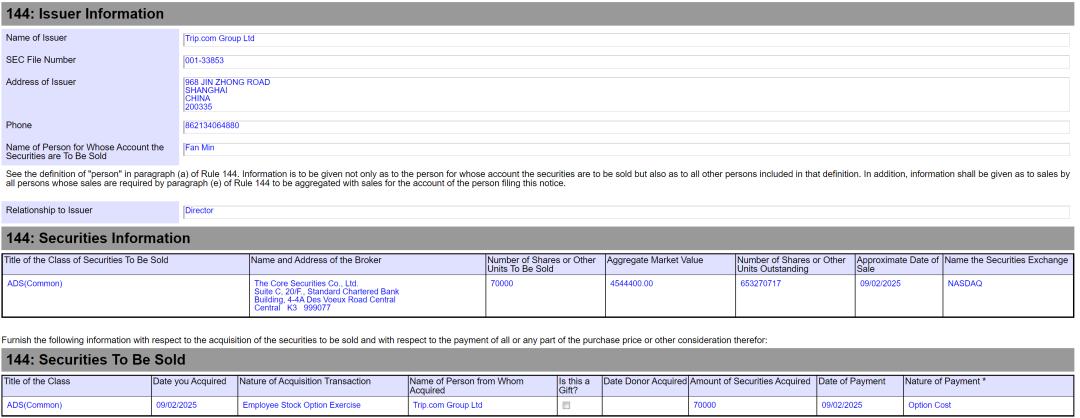Screen dimensions: 1080x418
Task: Click the 'Nature of Payment *' column header
Action: coord(988,386)
